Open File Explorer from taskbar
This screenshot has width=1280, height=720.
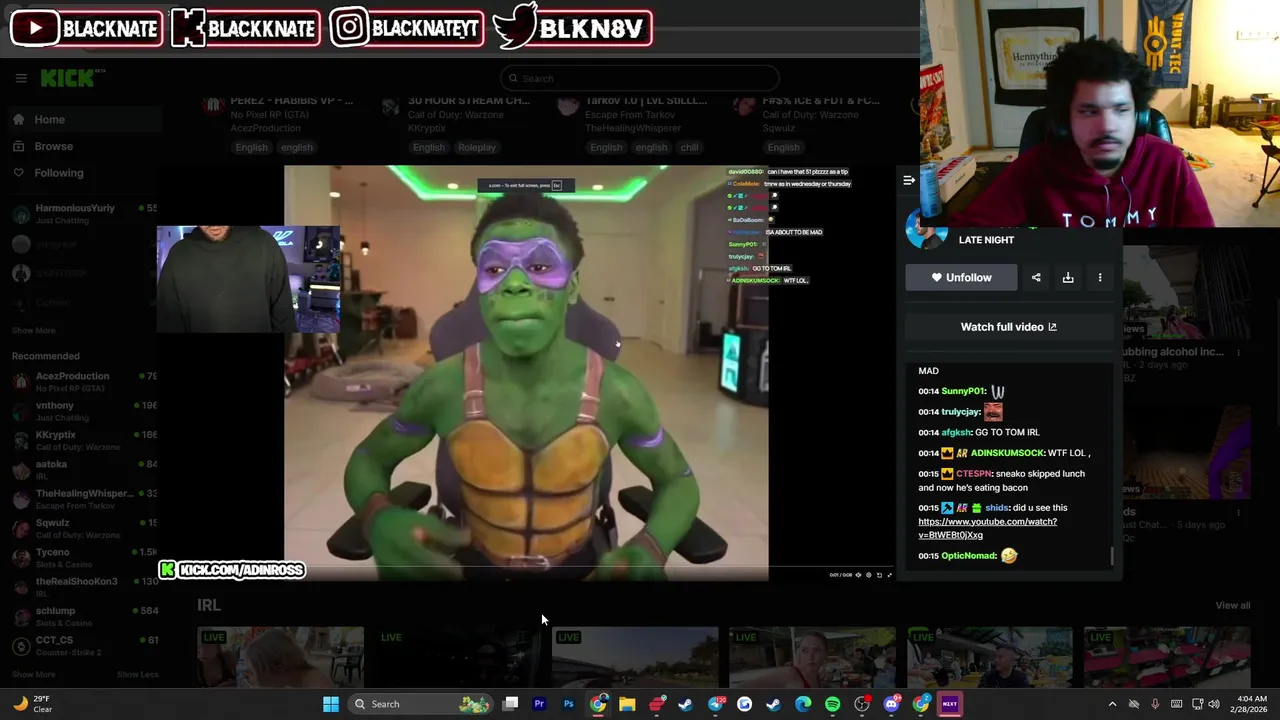click(627, 704)
